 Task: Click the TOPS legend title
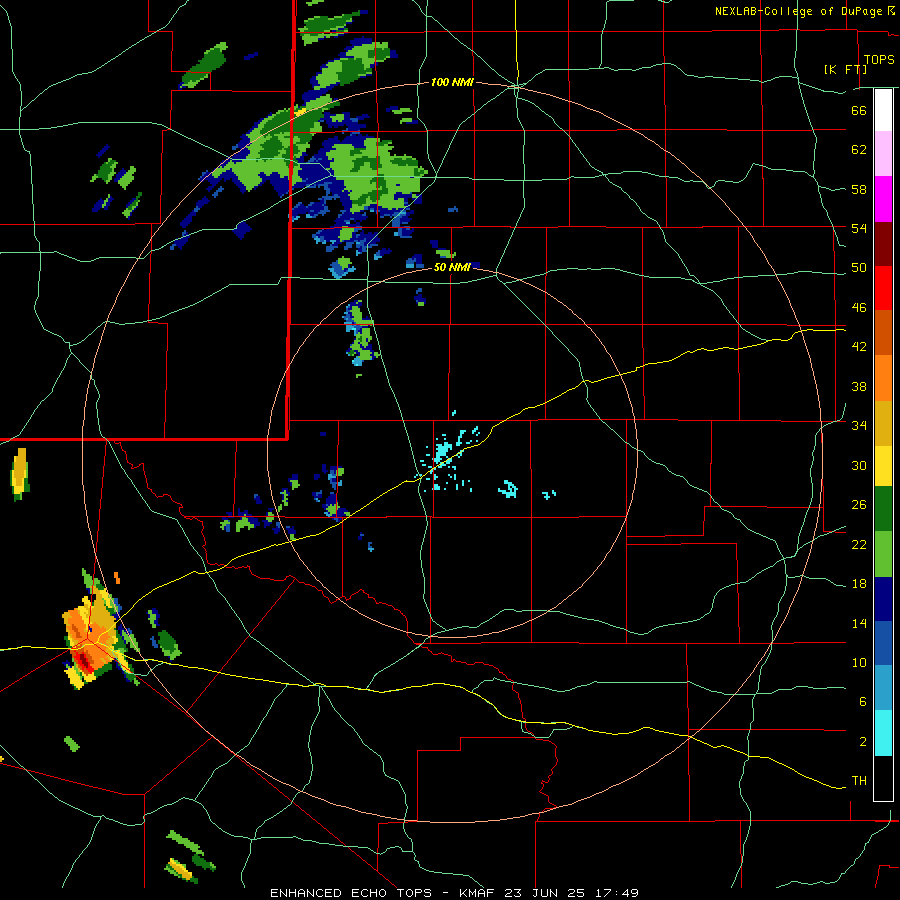(879, 59)
